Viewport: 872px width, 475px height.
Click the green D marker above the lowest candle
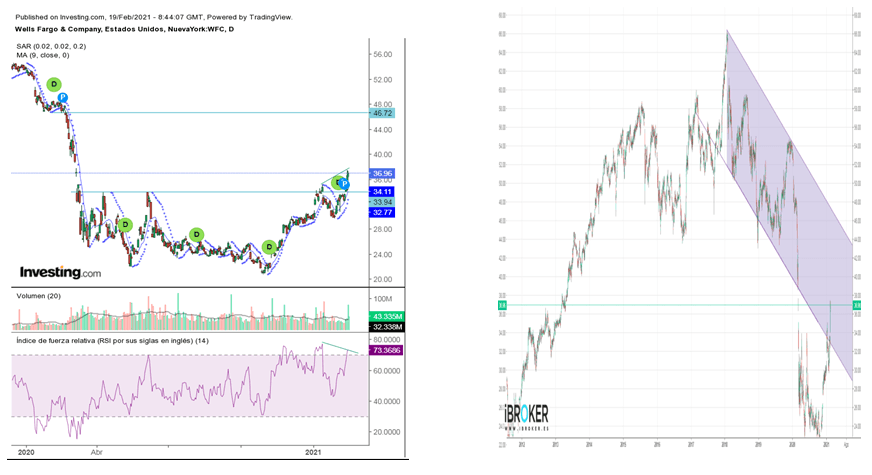click(269, 247)
